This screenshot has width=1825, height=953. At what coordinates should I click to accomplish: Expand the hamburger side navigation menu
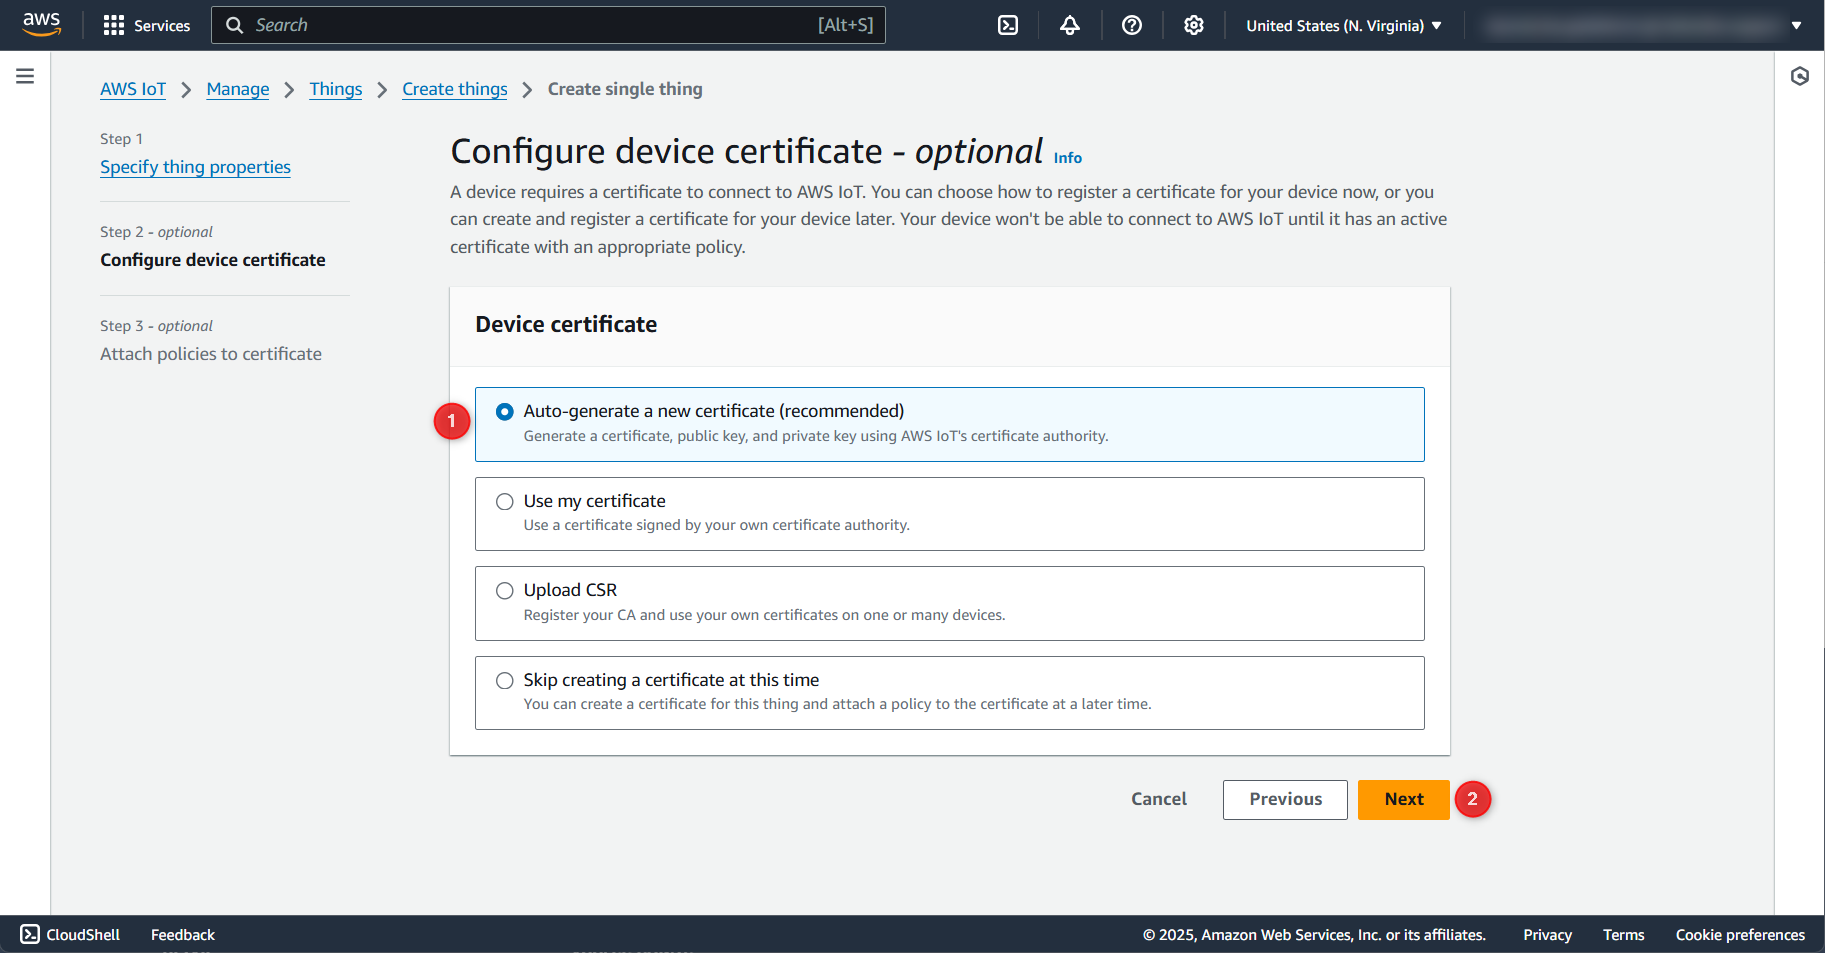25,76
